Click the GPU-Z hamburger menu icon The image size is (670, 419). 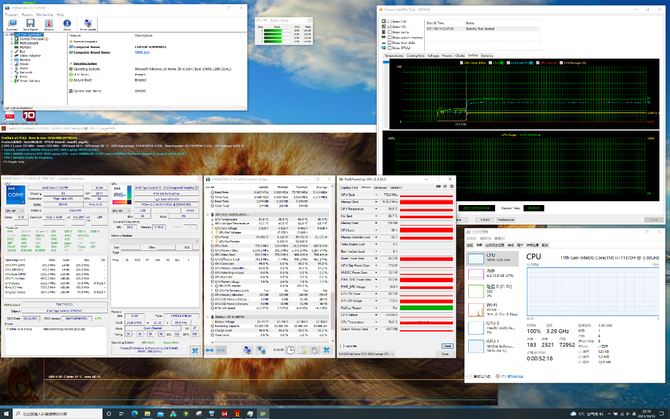[452, 187]
